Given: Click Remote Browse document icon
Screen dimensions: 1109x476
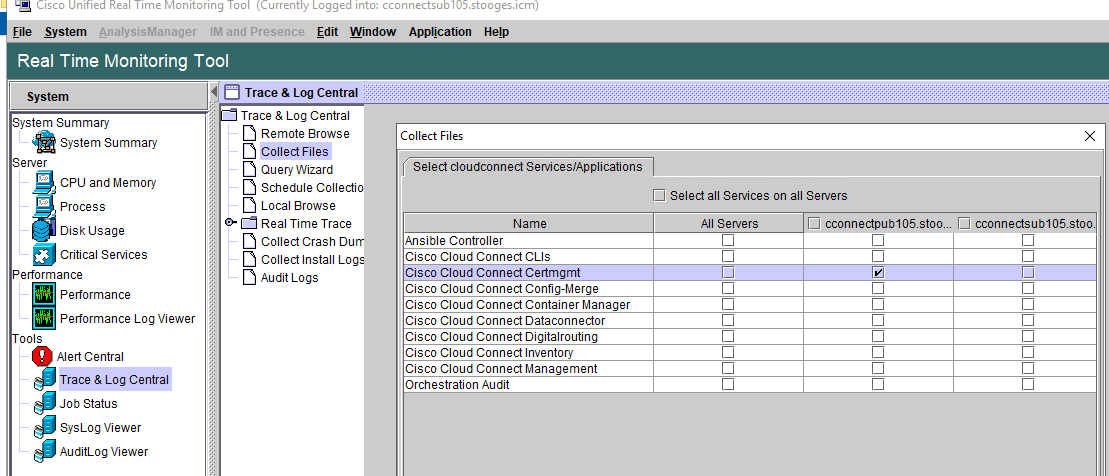Looking at the screenshot, I should tap(249, 134).
